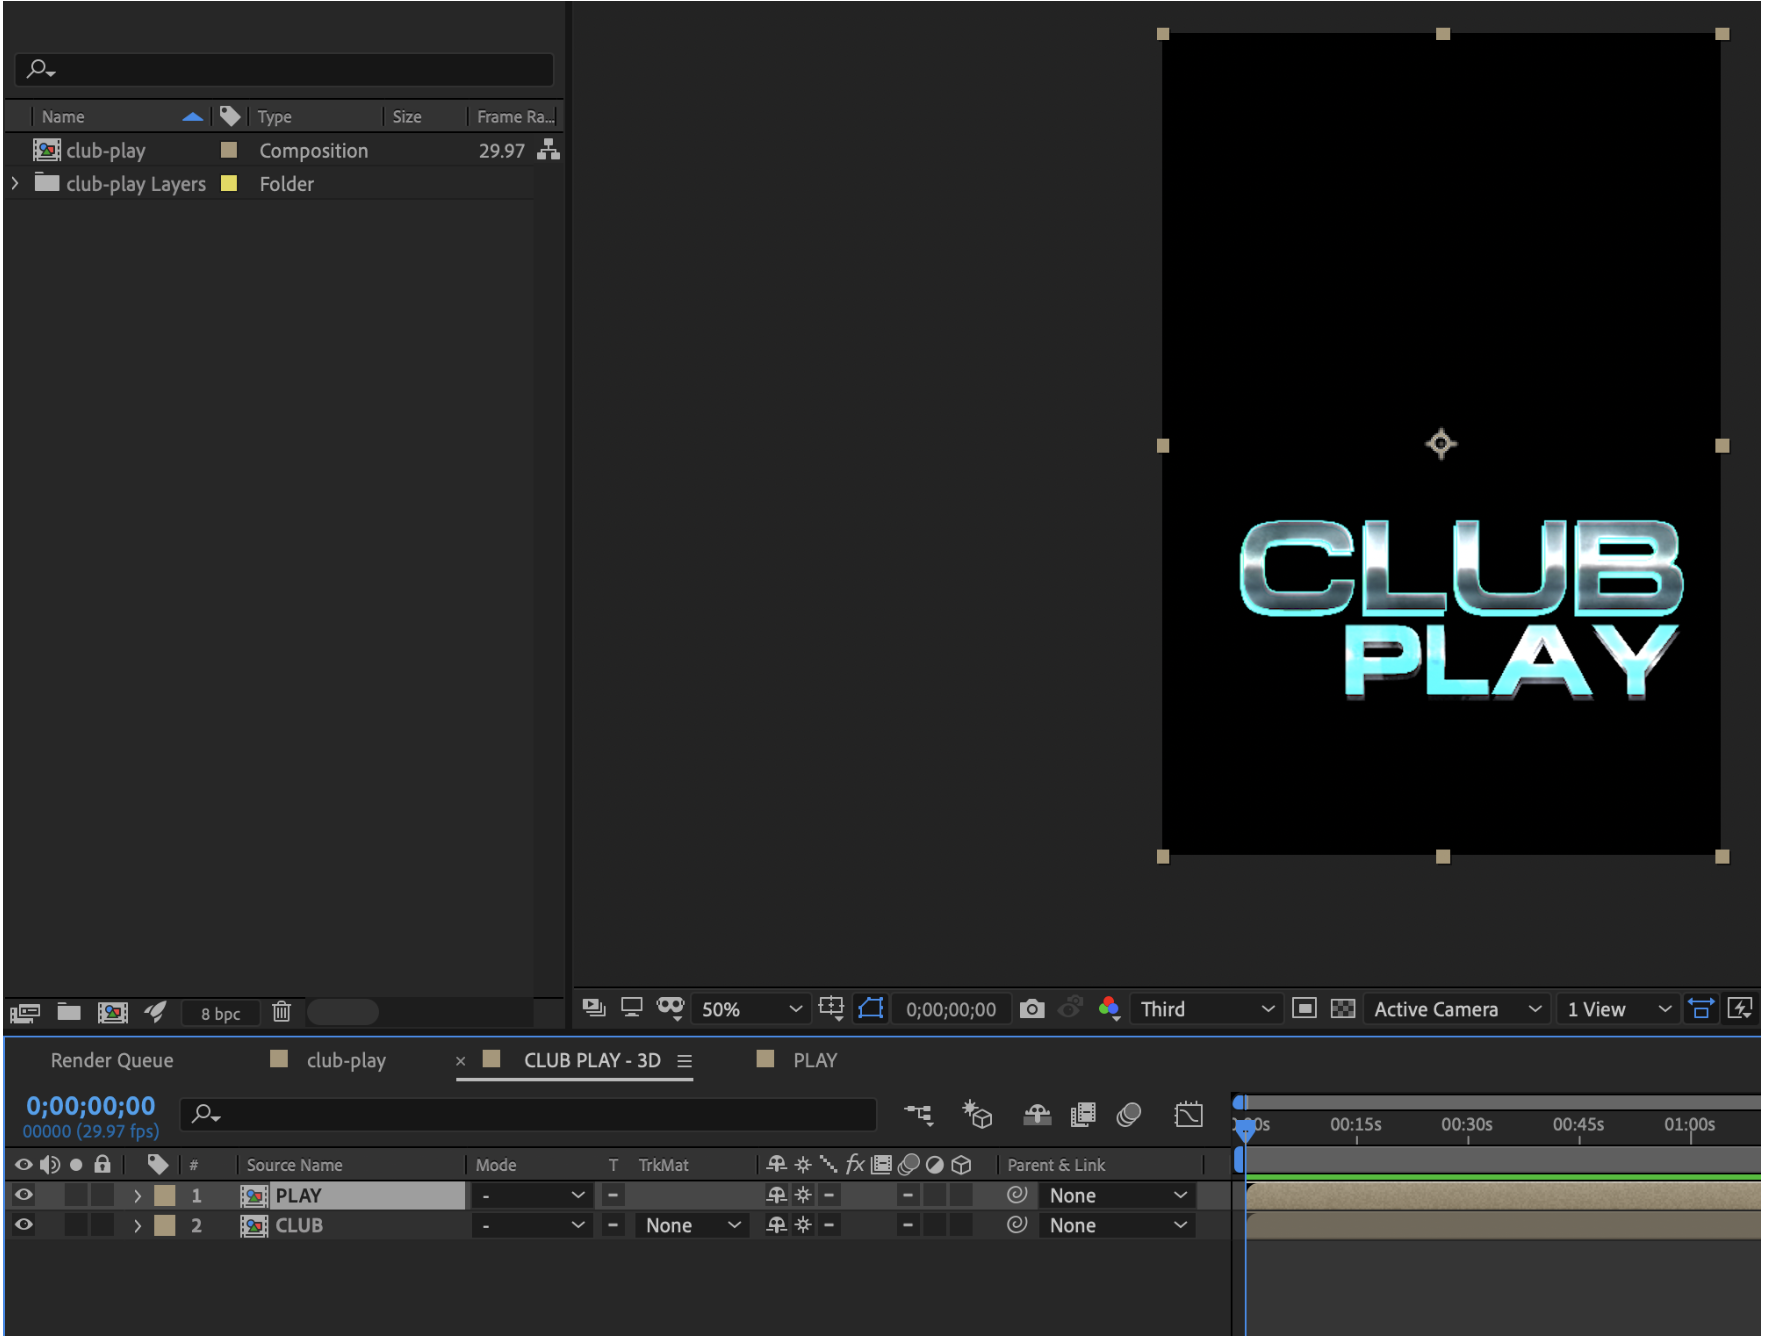Open resolution dropdown showing Third
Image resolution: width=1766 pixels, height=1342 pixels.
pos(1207,1009)
